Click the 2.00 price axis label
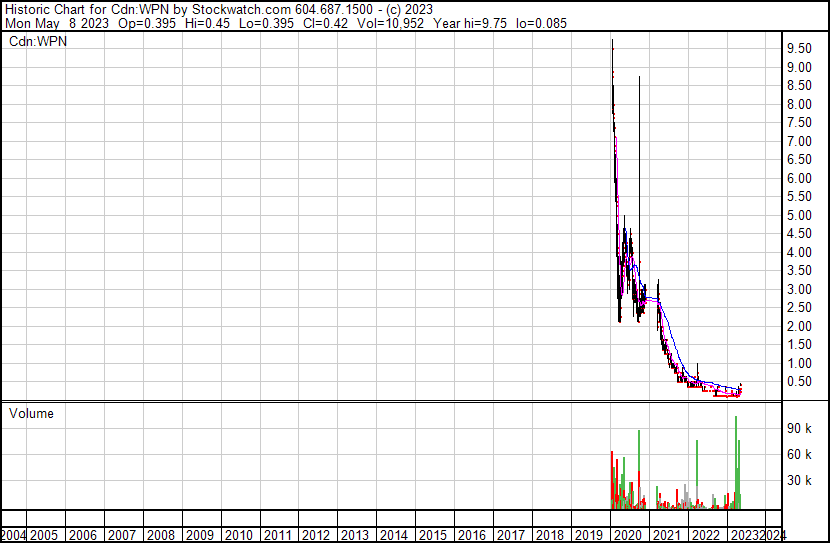Viewport: 830px width, 543px height. tap(799, 327)
